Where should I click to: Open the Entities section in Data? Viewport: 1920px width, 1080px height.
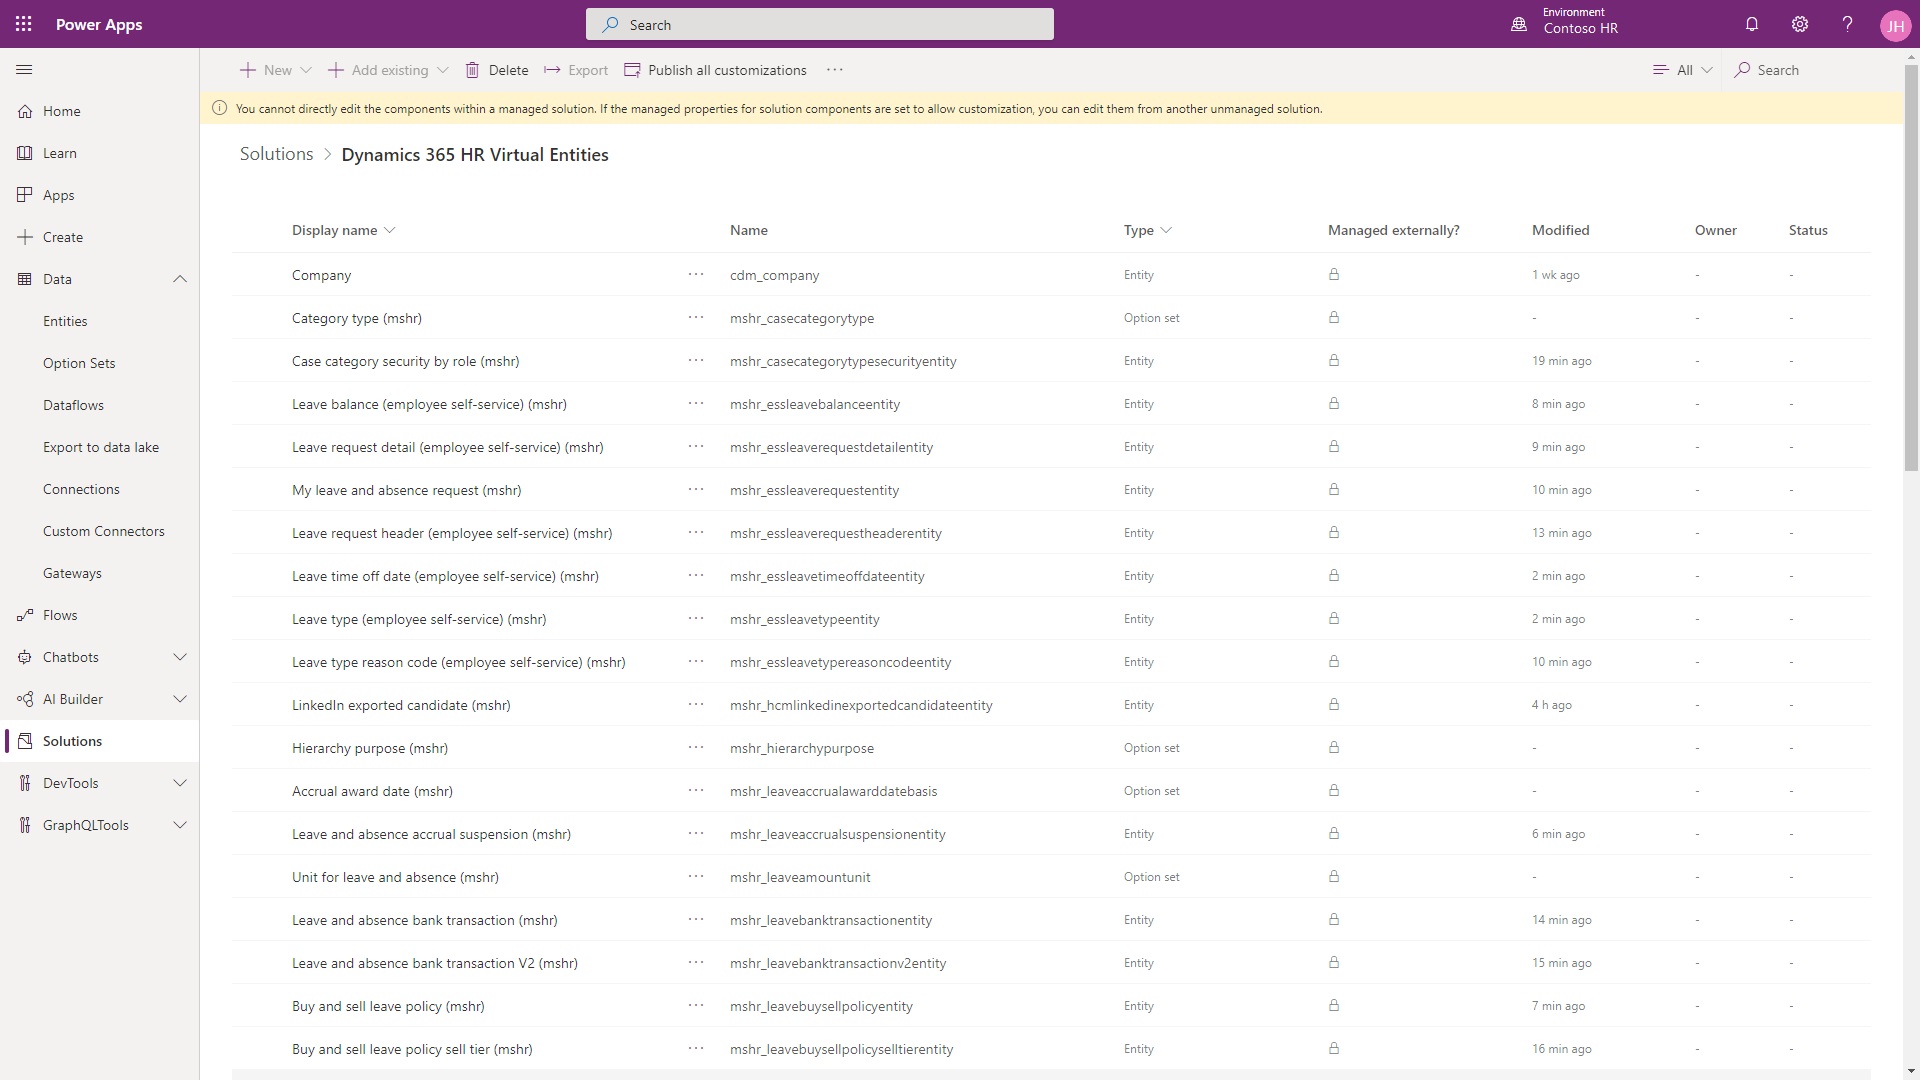click(65, 320)
